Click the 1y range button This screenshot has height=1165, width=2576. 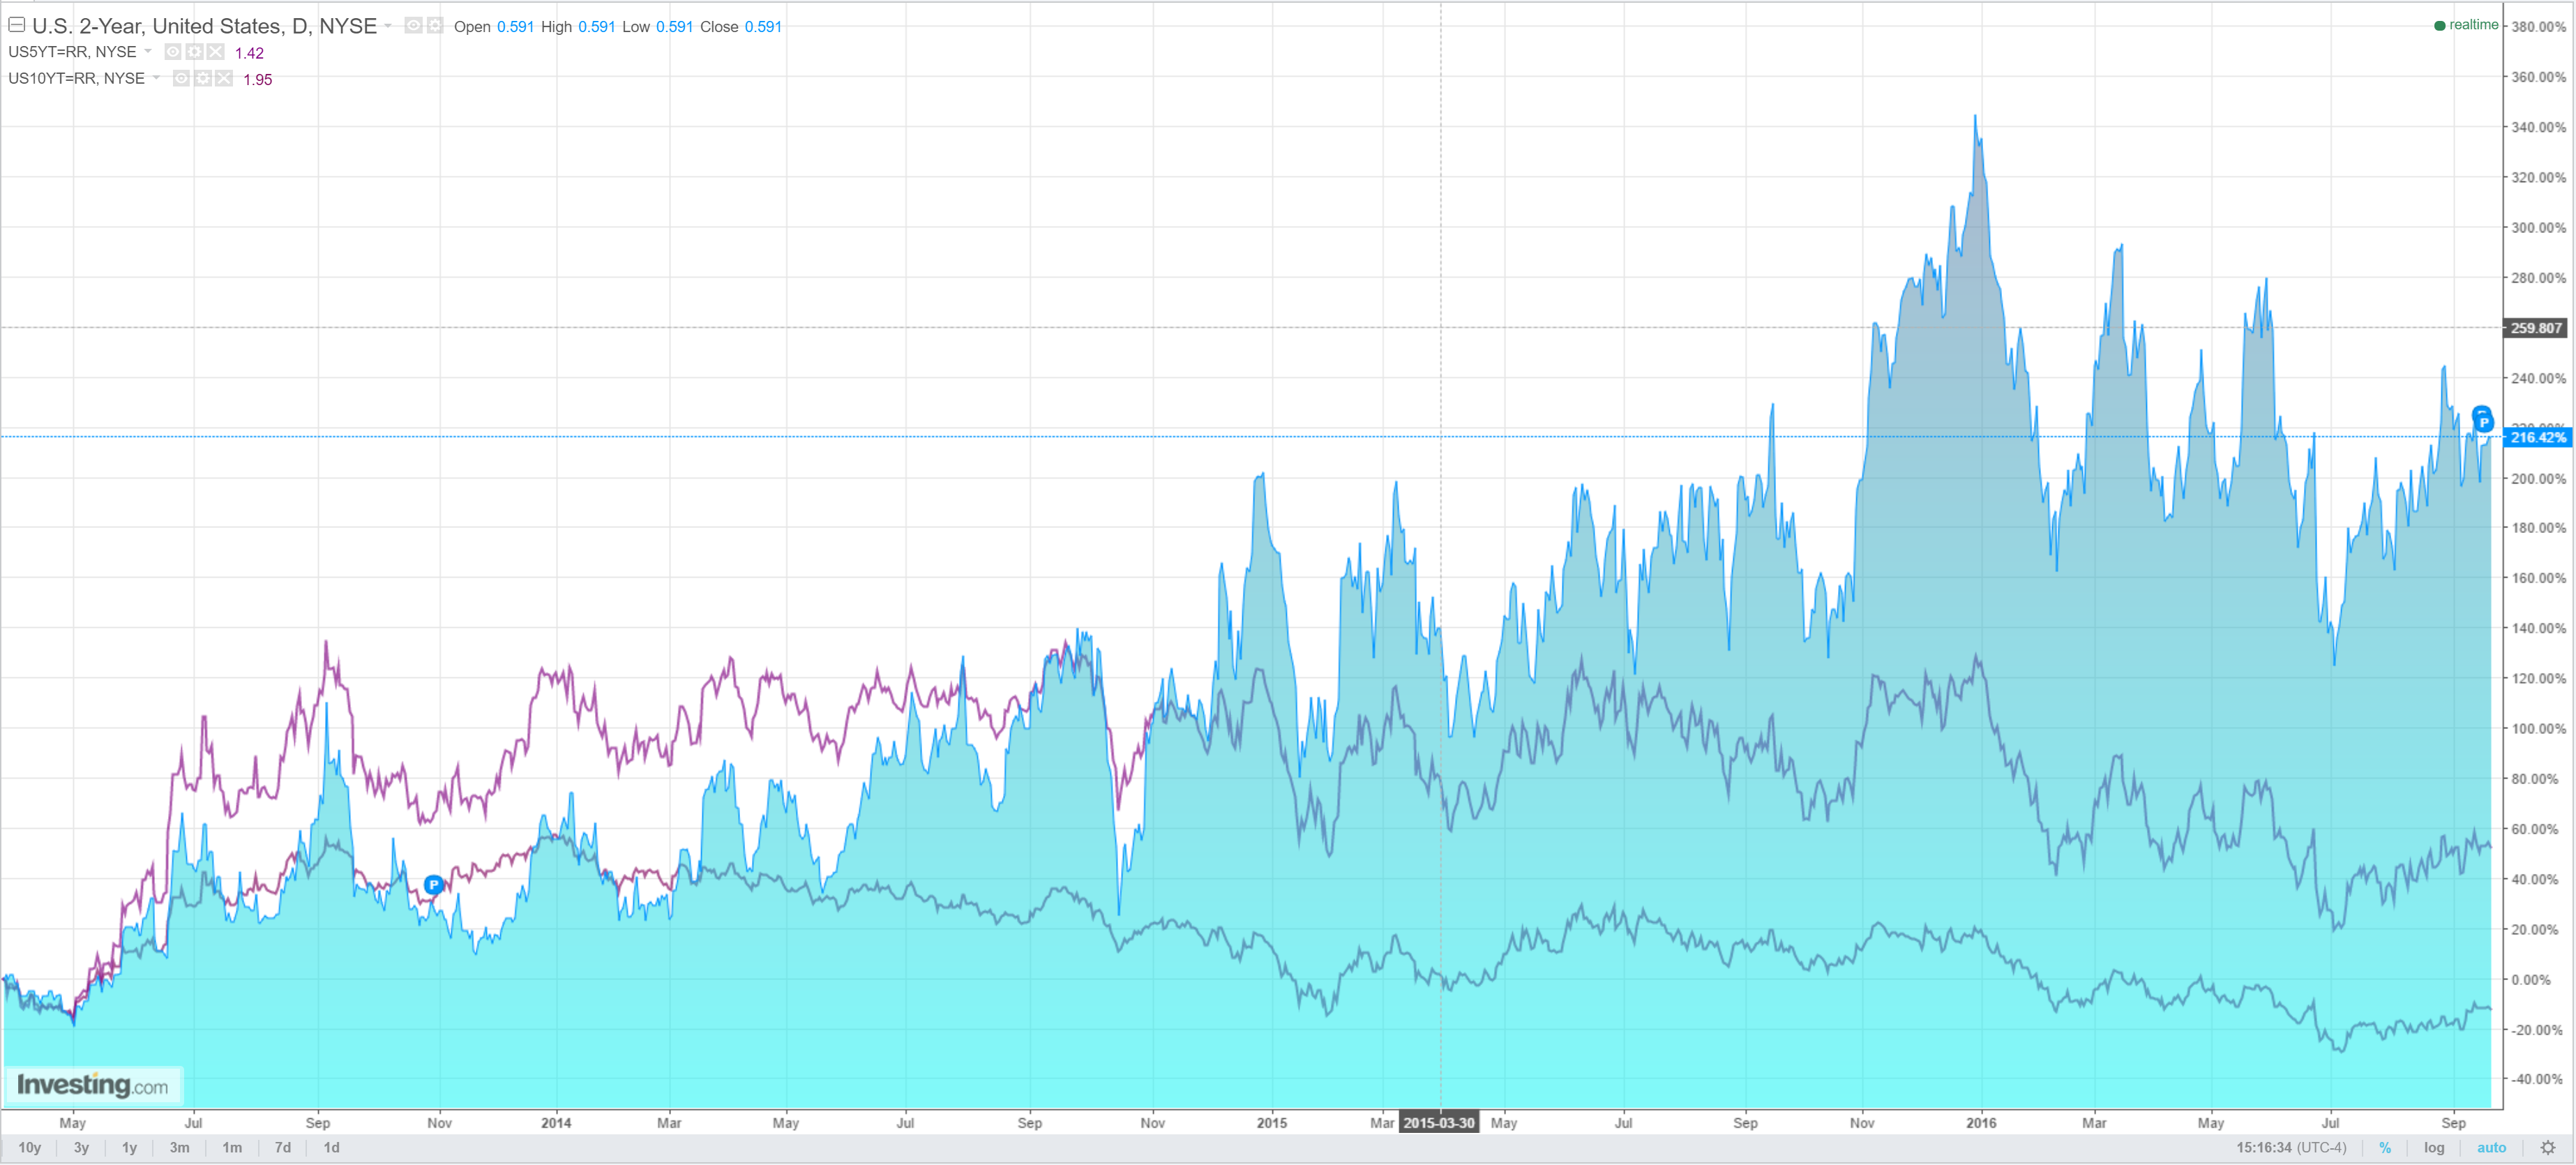point(129,1147)
